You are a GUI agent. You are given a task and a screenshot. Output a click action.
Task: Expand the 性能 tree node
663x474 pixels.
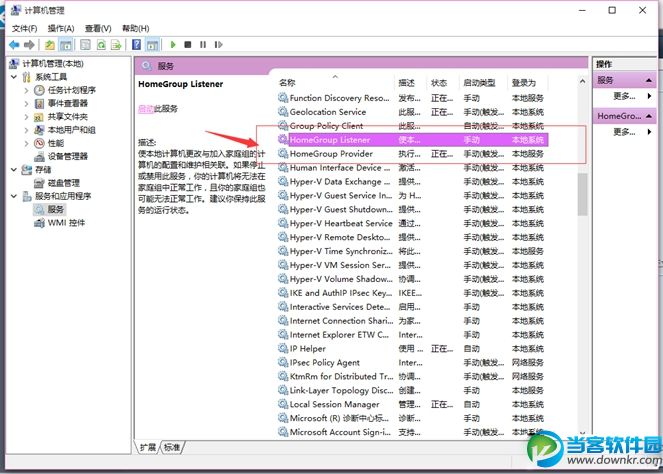(26, 143)
